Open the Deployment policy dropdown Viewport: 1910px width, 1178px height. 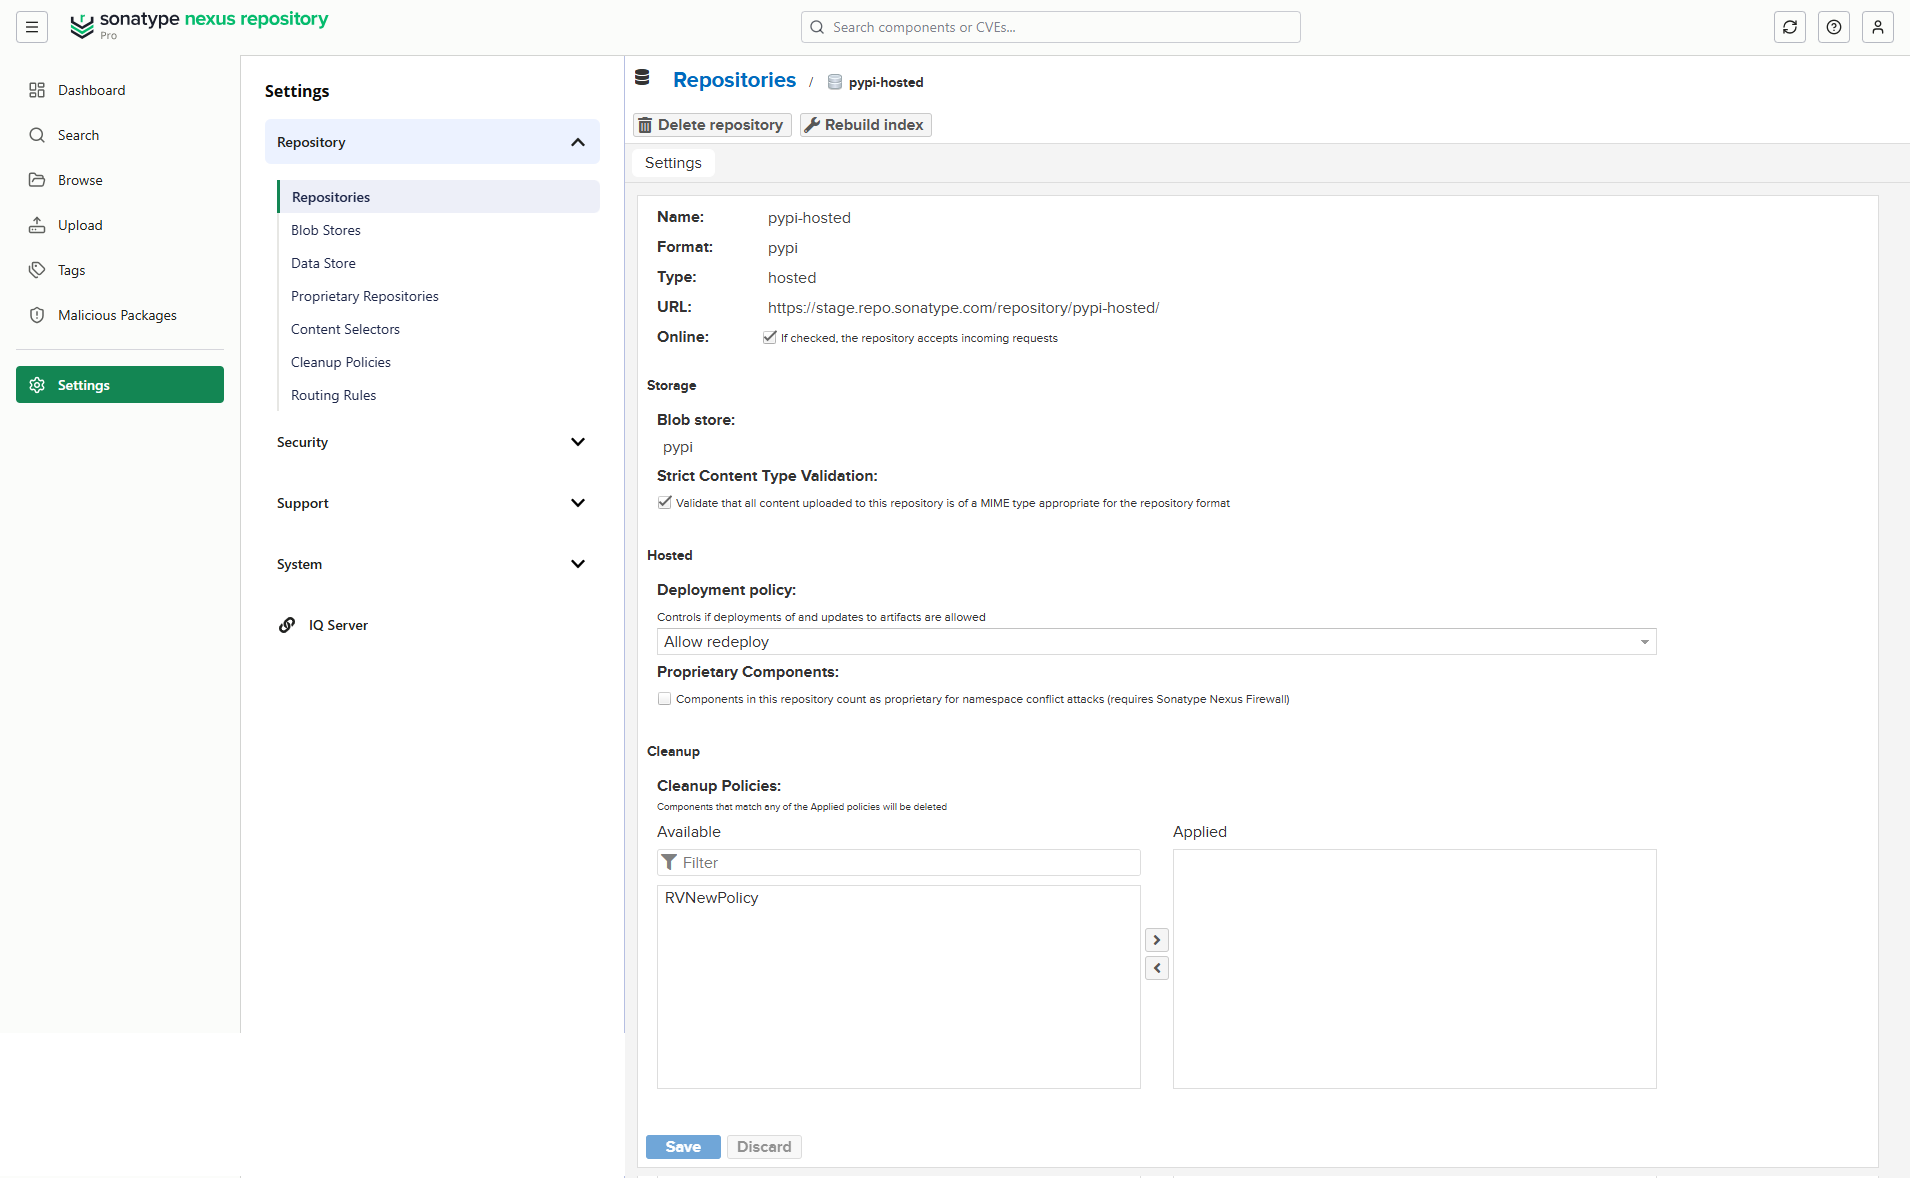pos(1156,642)
